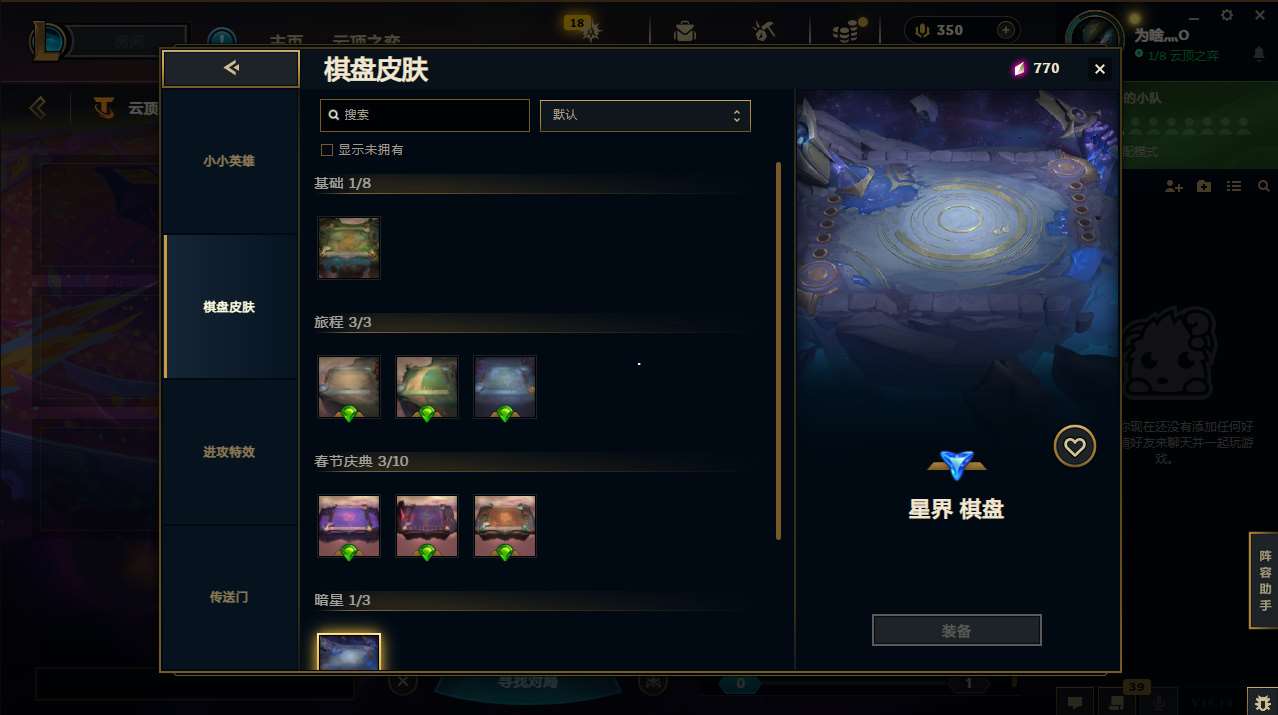
Task: Switch to the 进攻特效 tab
Action: pos(229,452)
